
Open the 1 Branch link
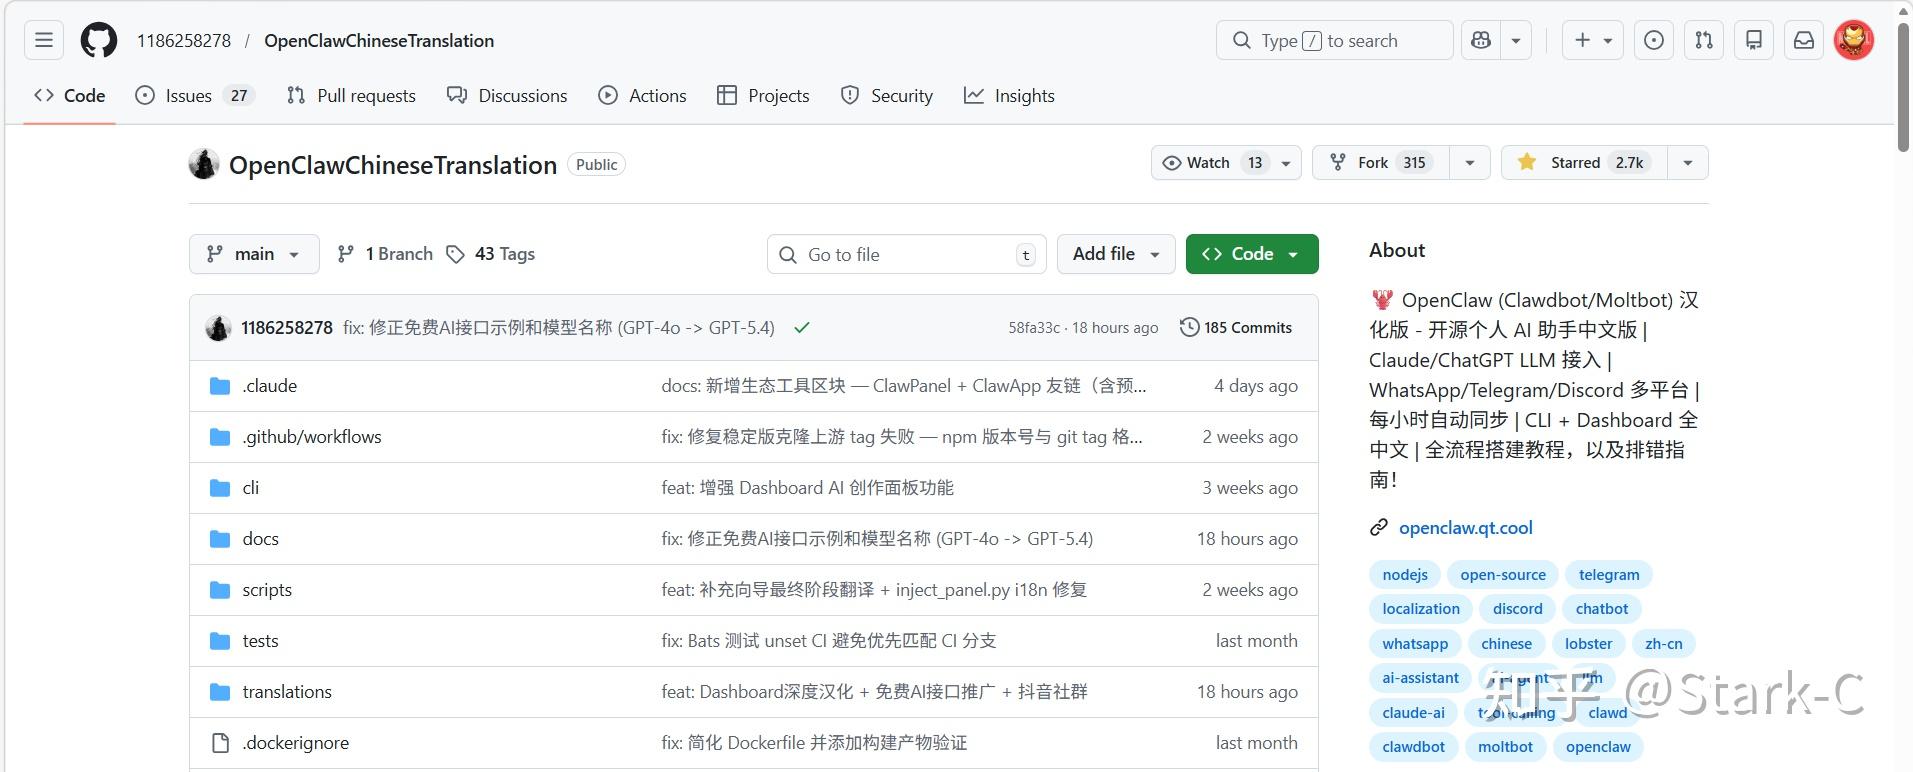[385, 254]
